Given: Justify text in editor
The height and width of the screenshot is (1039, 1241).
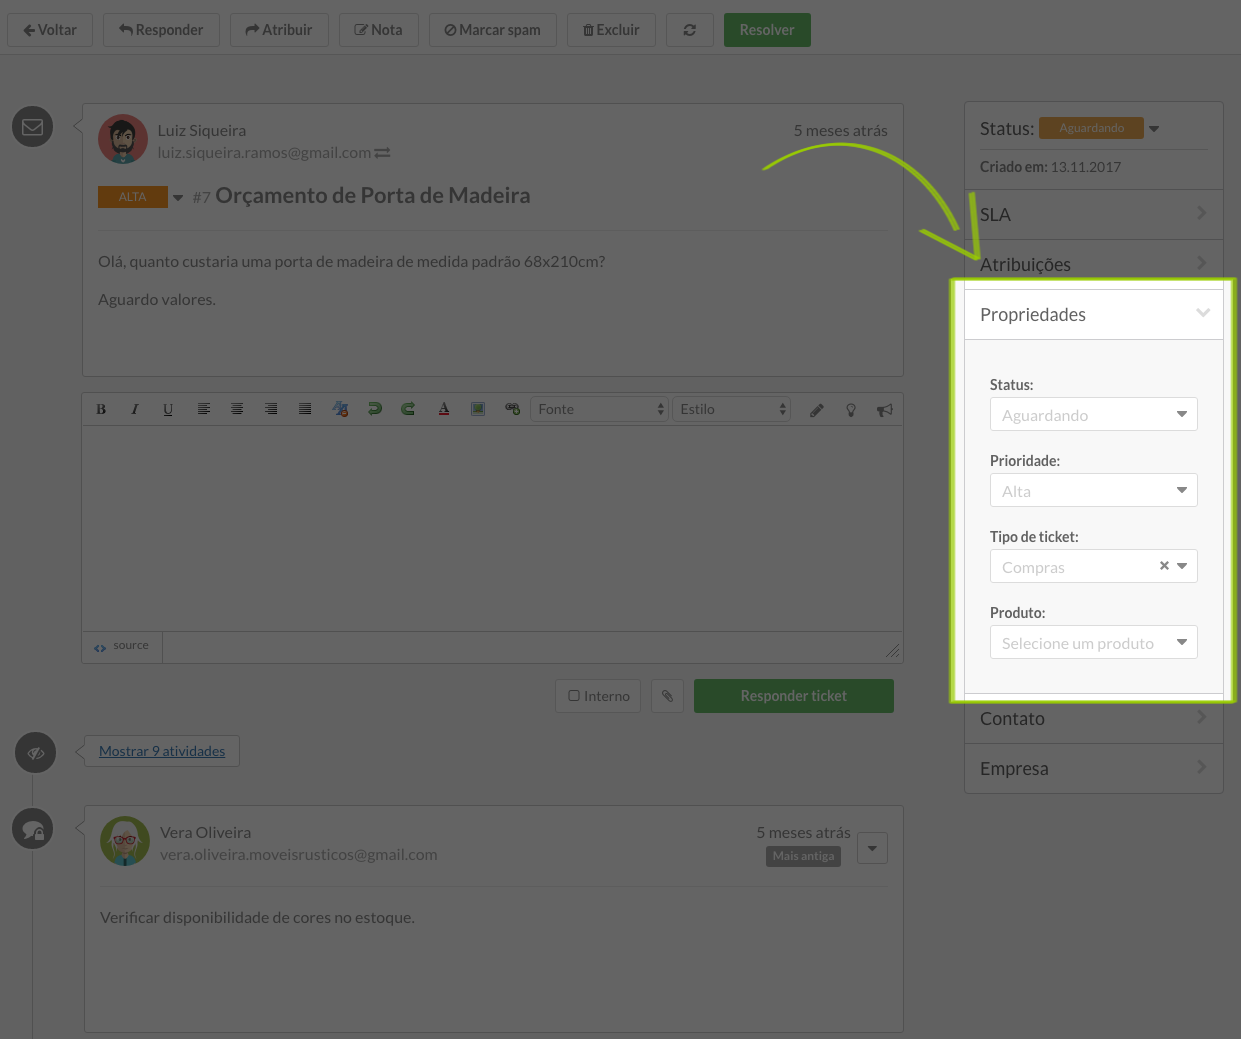Looking at the screenshot, I should (305, 410).
